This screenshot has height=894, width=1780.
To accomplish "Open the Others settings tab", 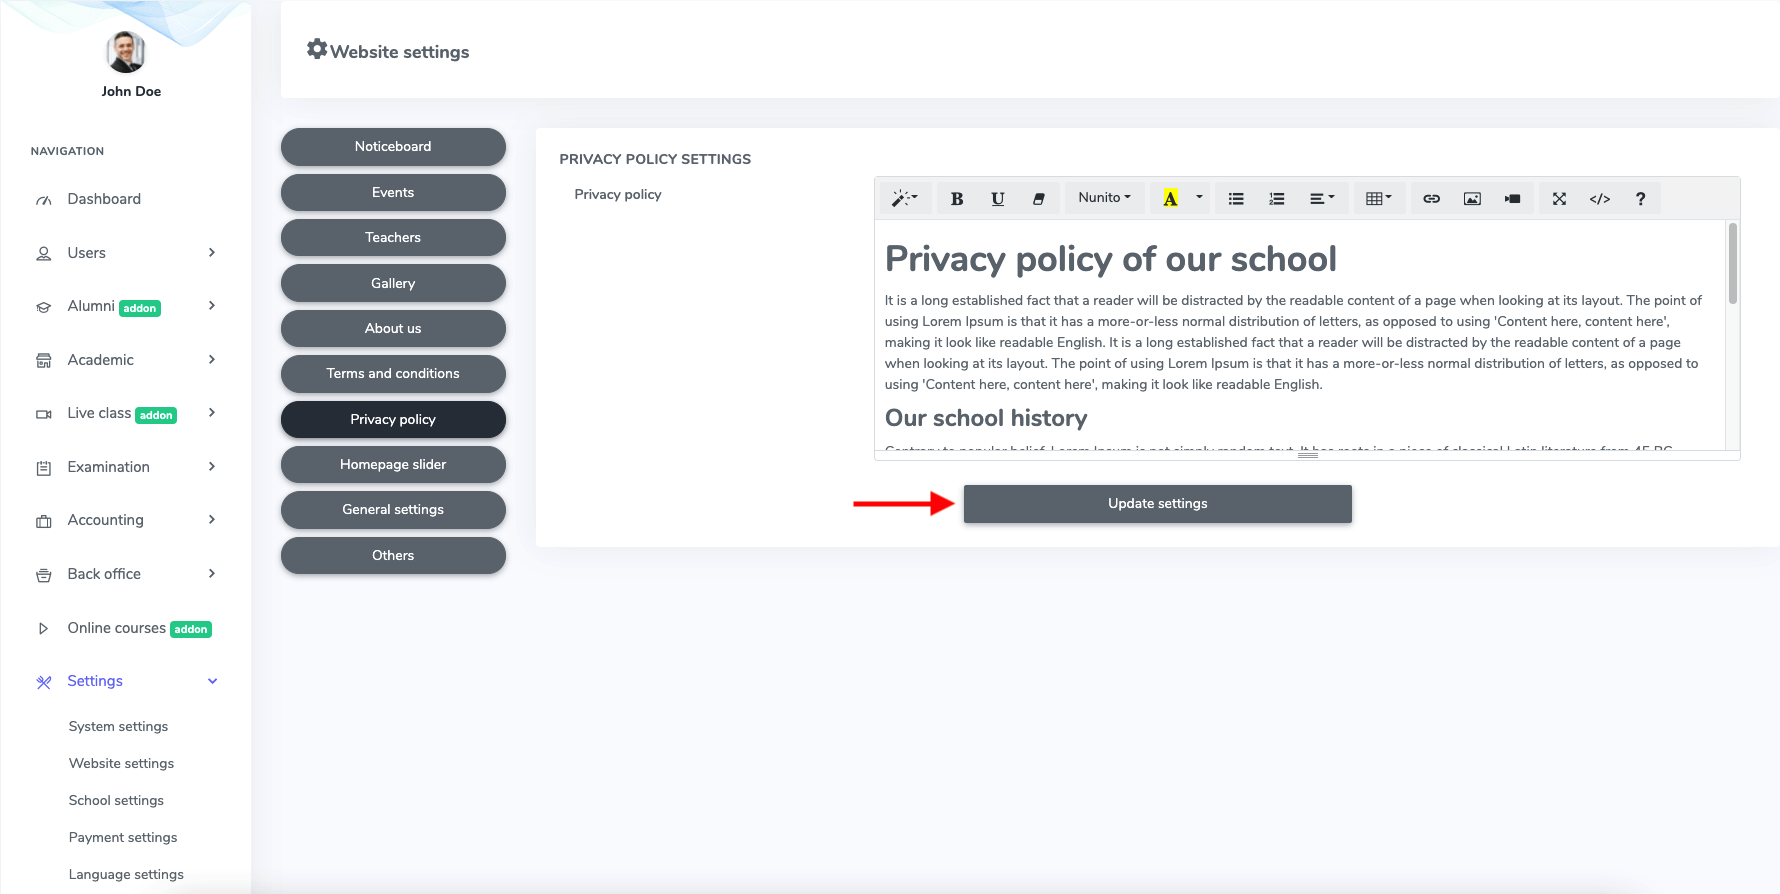I will [x=393, y=555].
